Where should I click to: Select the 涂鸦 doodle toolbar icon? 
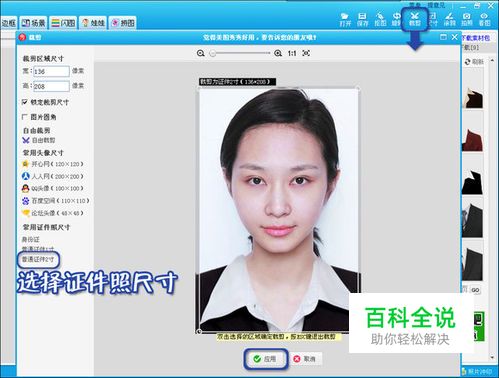click(449, 20)
